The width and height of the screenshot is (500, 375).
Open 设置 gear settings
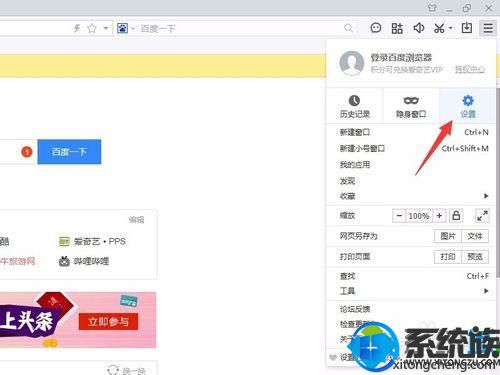468,106
